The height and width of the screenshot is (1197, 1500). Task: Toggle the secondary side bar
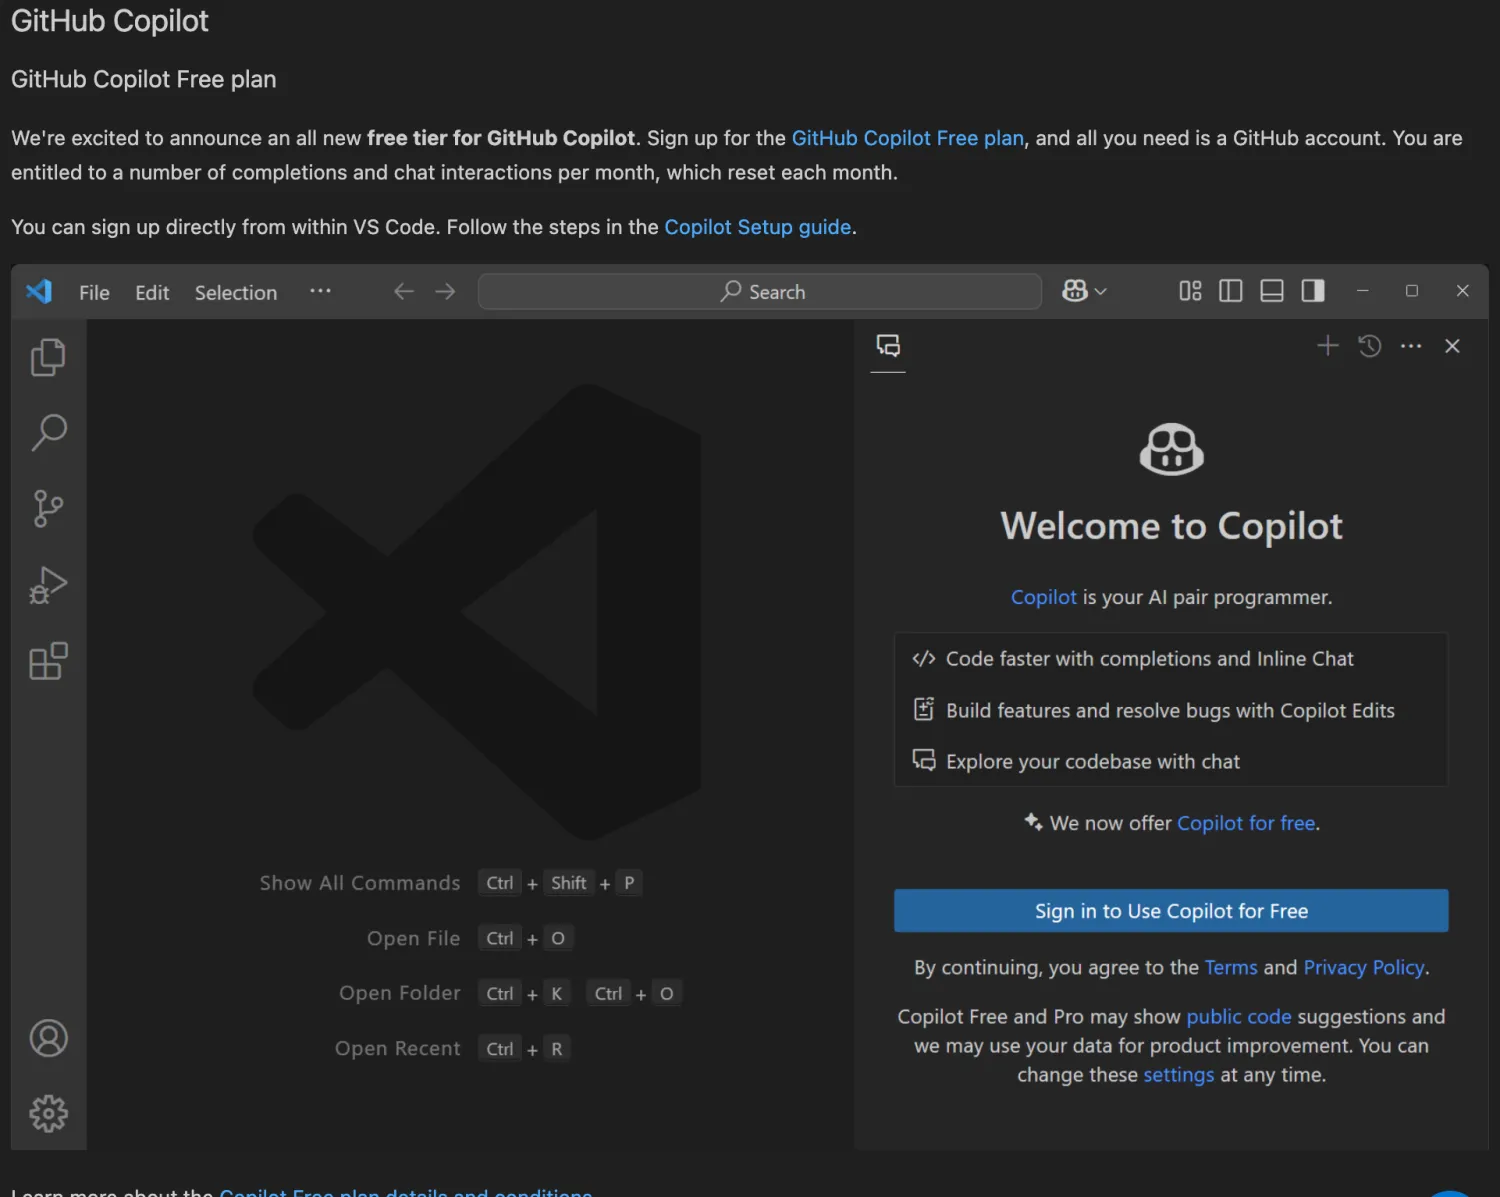[1313, 291]
